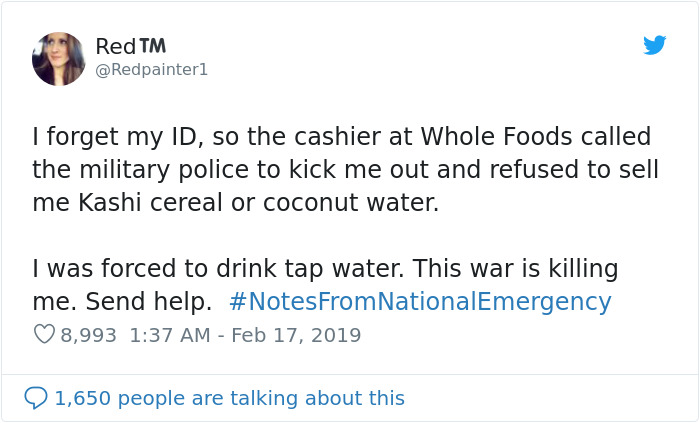The width and height of the screenshot is (700, 423).
Task: Click the number "1,650" in the footer
Action: pos(84,398)
